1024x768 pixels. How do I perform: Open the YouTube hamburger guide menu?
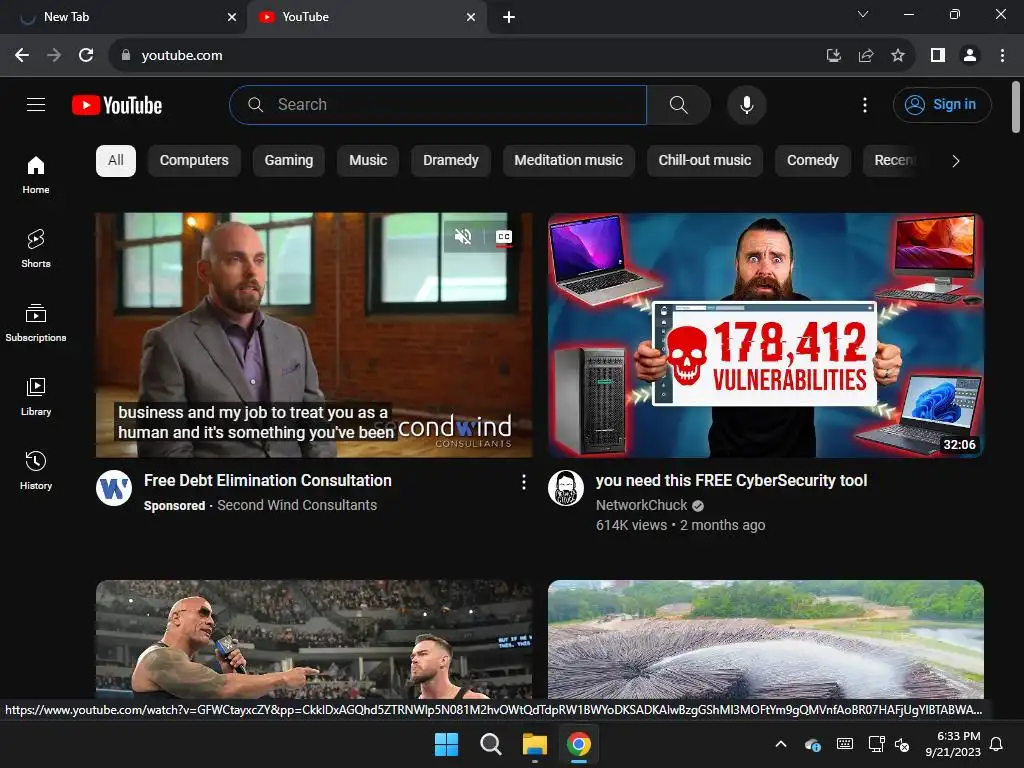click(x=36, y=104)
